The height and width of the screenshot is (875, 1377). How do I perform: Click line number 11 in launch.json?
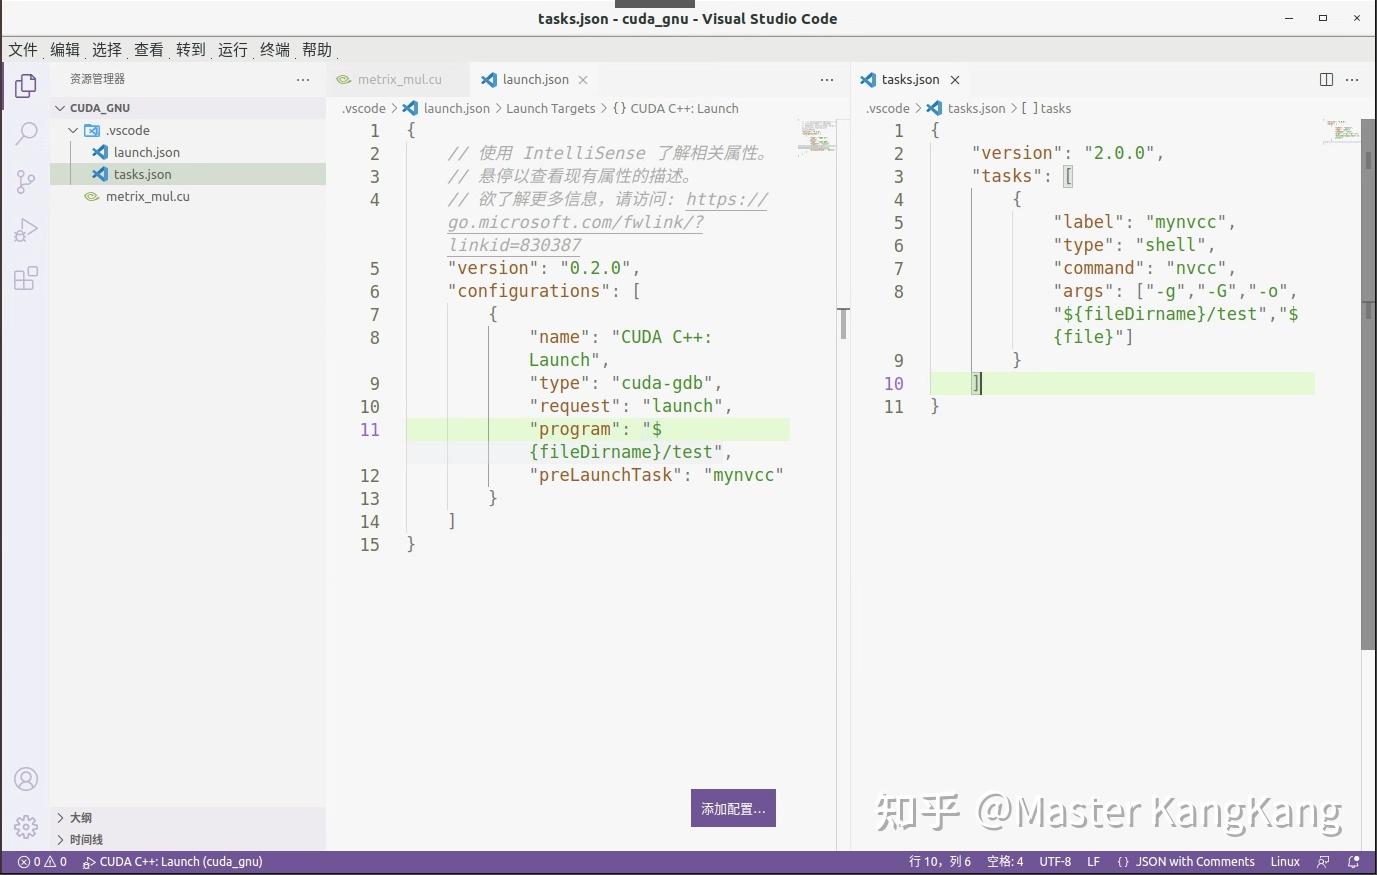tap(369, 429)
